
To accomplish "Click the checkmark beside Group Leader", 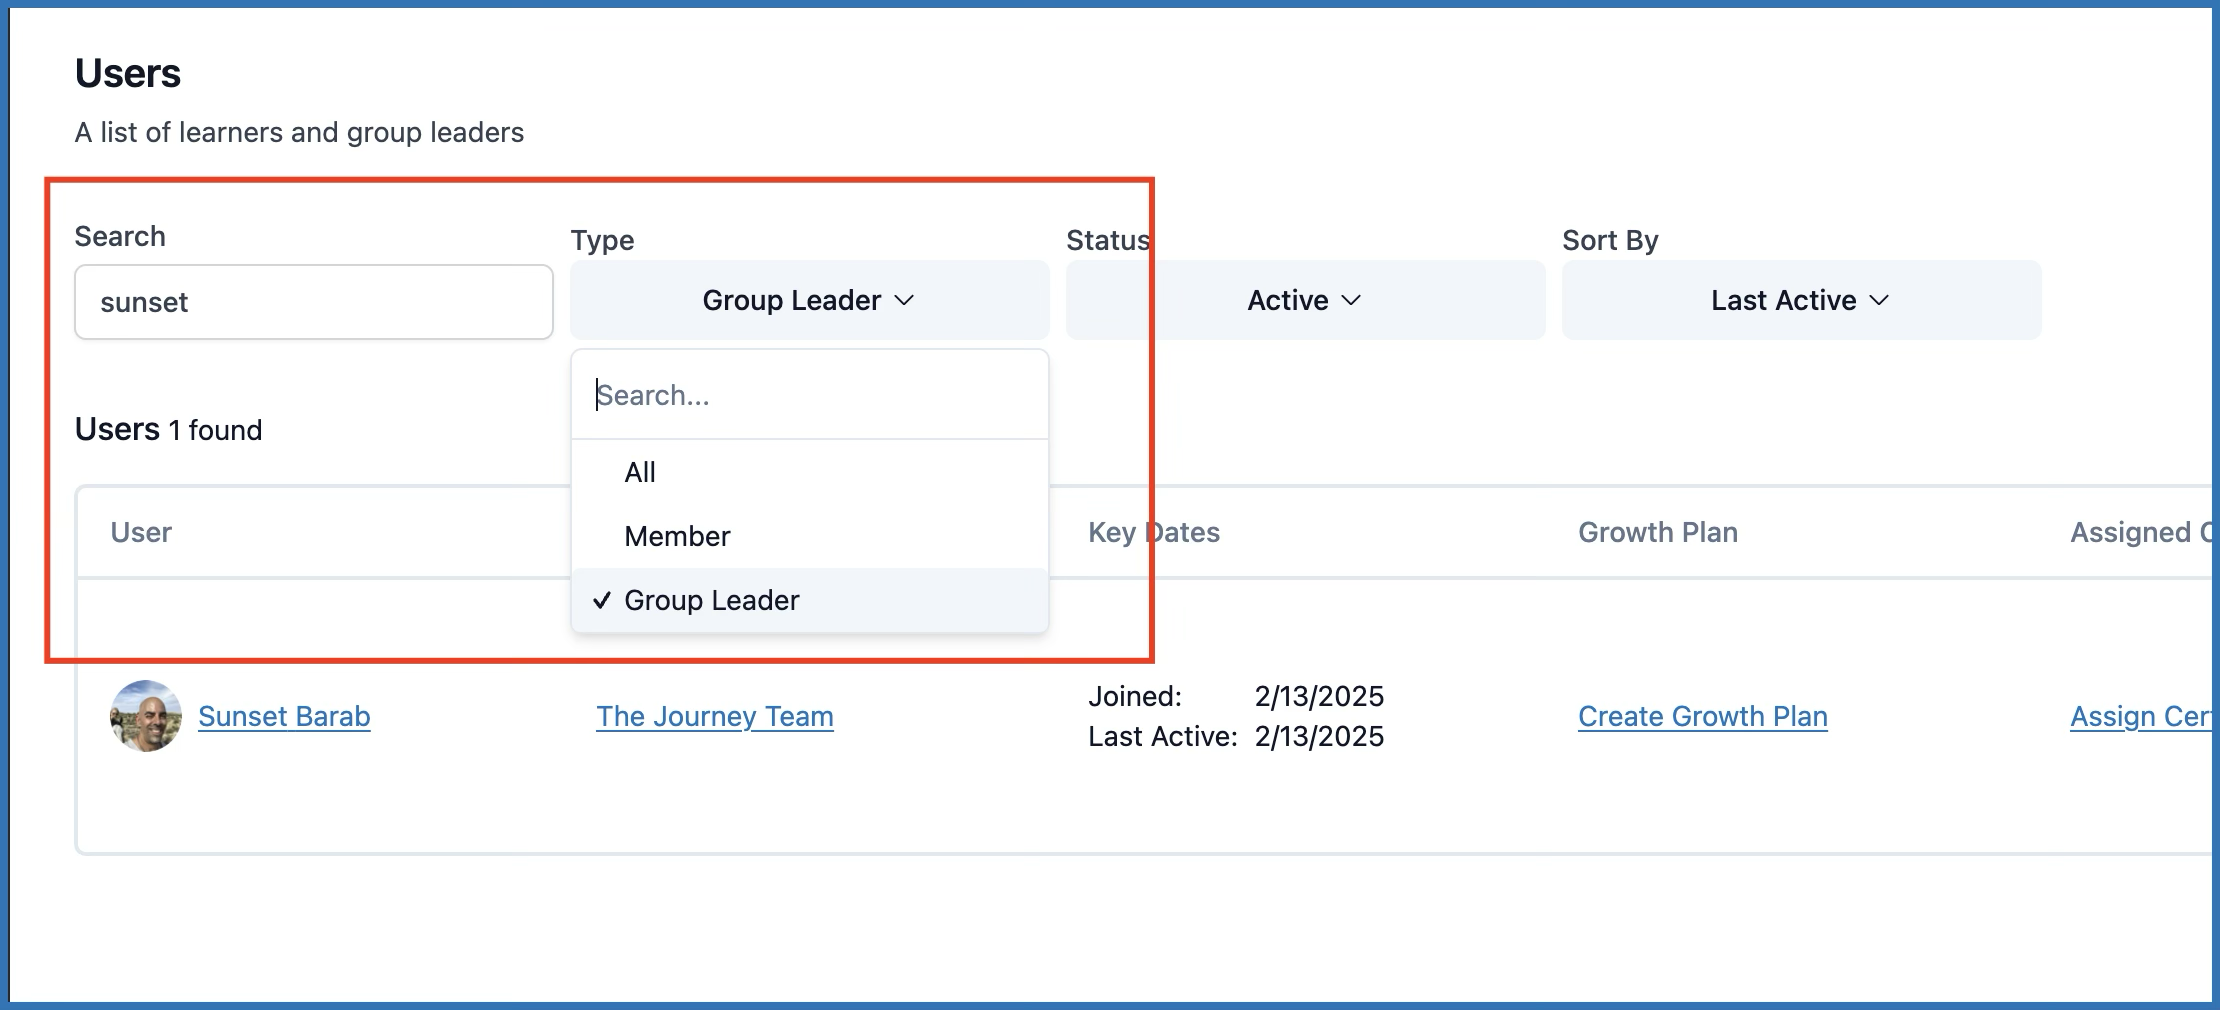I will click(x=602, y=600).
